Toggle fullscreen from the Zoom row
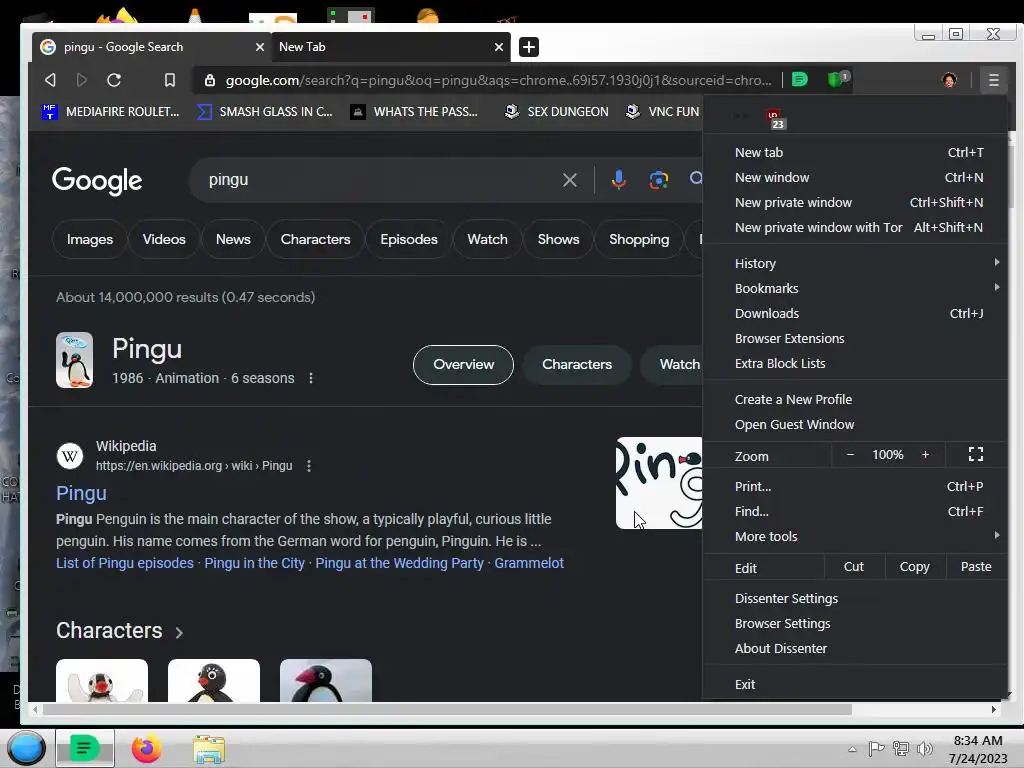The image size is (1024, 768). [x=975, y=455]
